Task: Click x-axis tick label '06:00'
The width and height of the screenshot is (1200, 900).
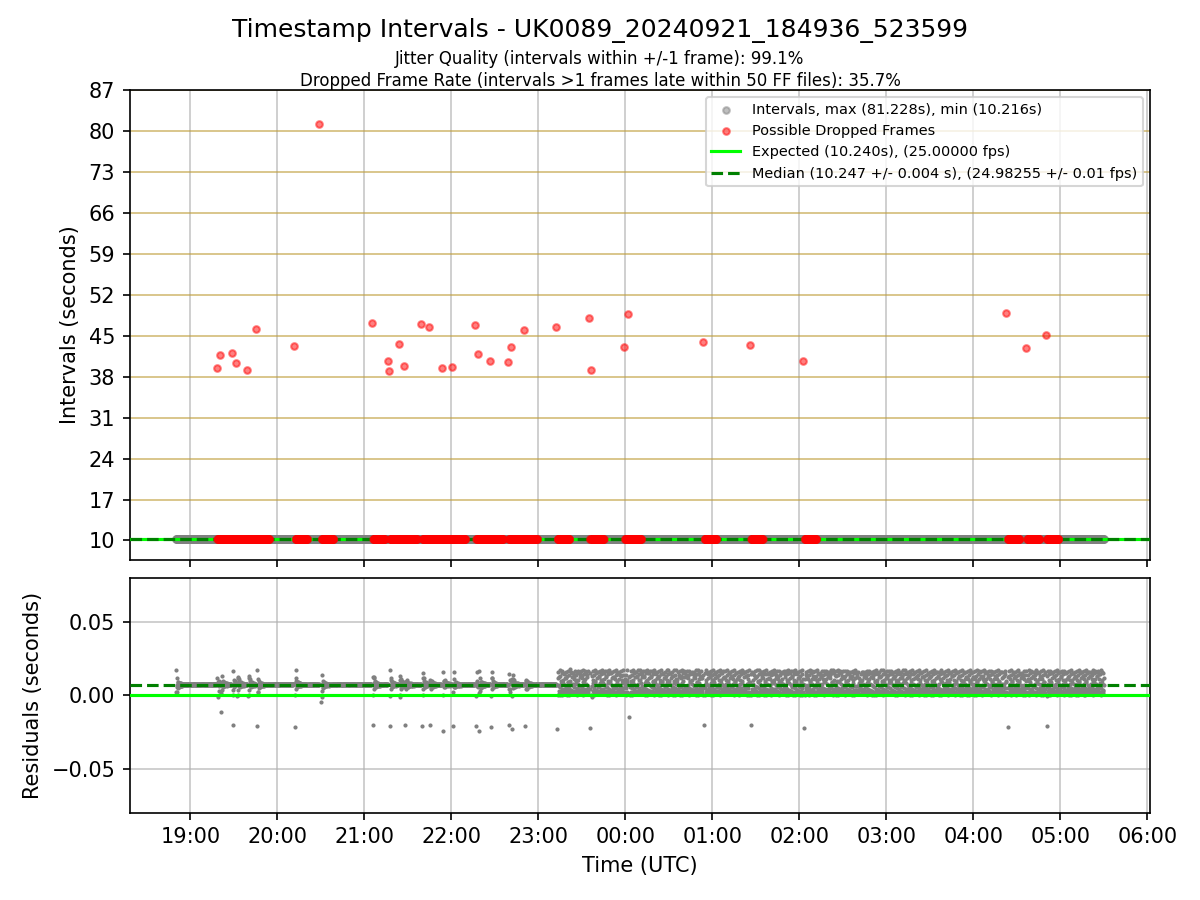Action: (x=1147, y=836)
